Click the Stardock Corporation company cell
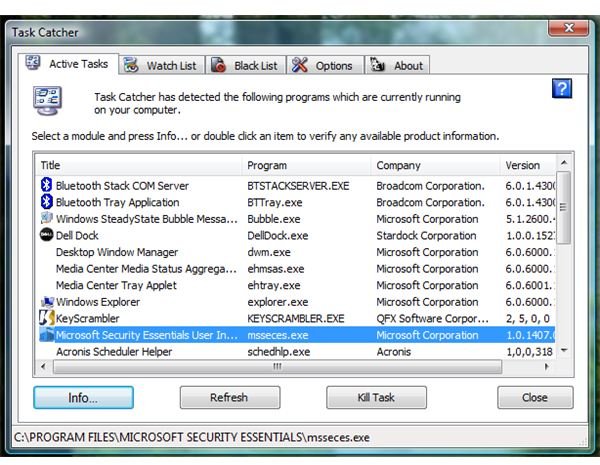The height and width of the screenshot is (465, 600). tap(426, 235)
